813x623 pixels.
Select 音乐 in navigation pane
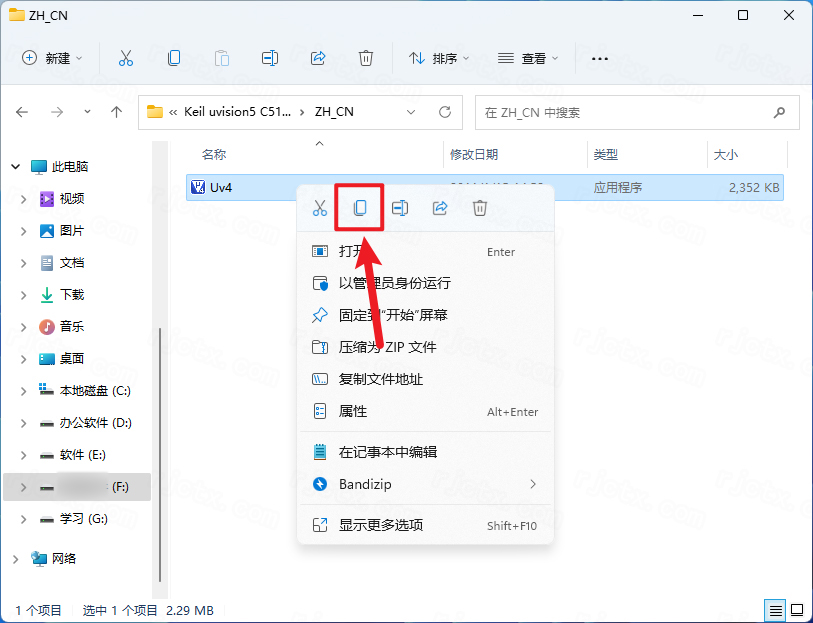pyautogui.click(x=72, y=327)
